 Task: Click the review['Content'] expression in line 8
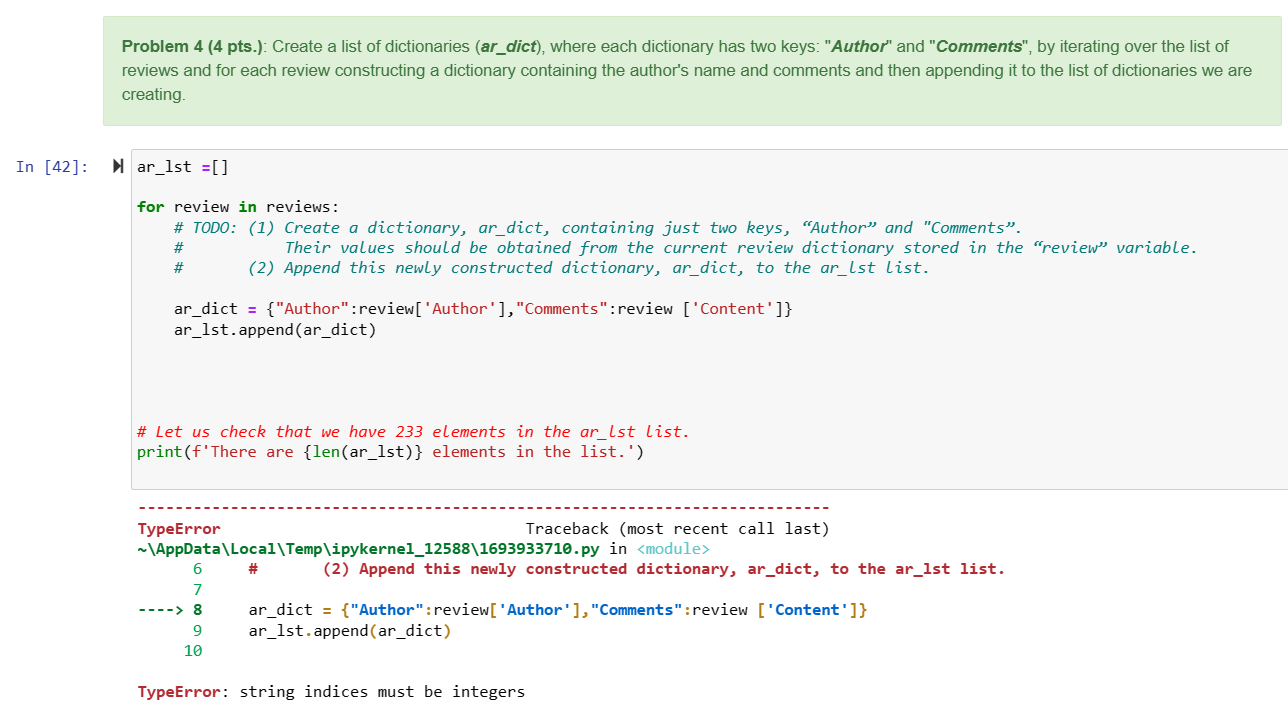click(800, 609)
